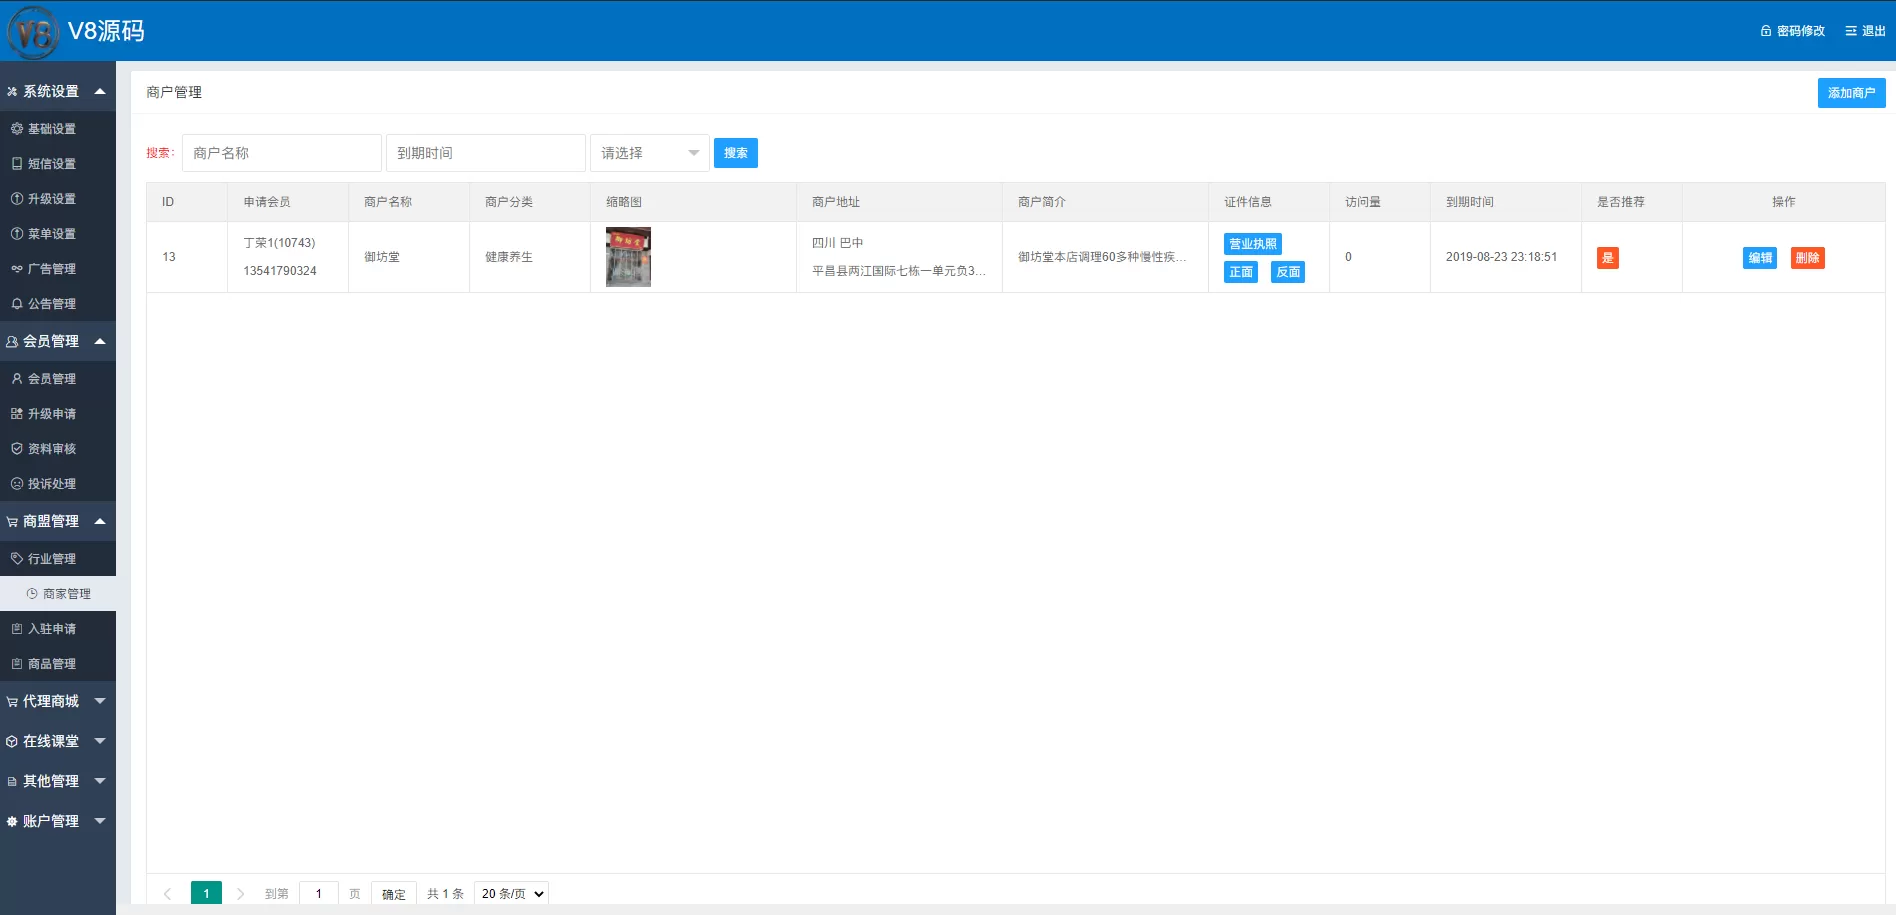Select 商家管理 in the sidebar
The width and height of the screenshot is (1896, 915).
pyautogui.click(x=66, y=594)
